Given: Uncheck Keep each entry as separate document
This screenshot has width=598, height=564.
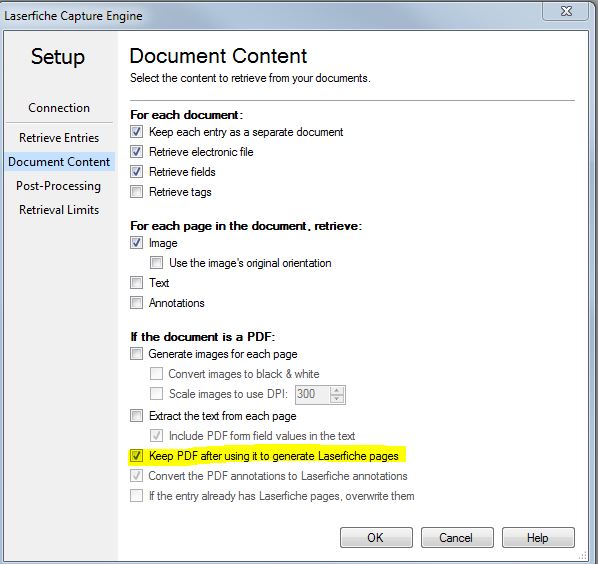Looking at the screenshot, I should (x=136, y=132).
